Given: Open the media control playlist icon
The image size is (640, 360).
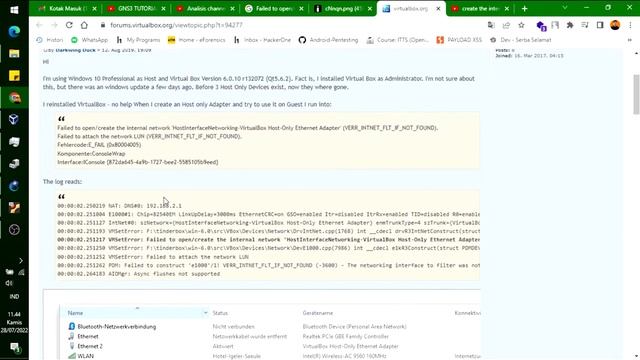Looking at the screenshot, I should 585,25.
